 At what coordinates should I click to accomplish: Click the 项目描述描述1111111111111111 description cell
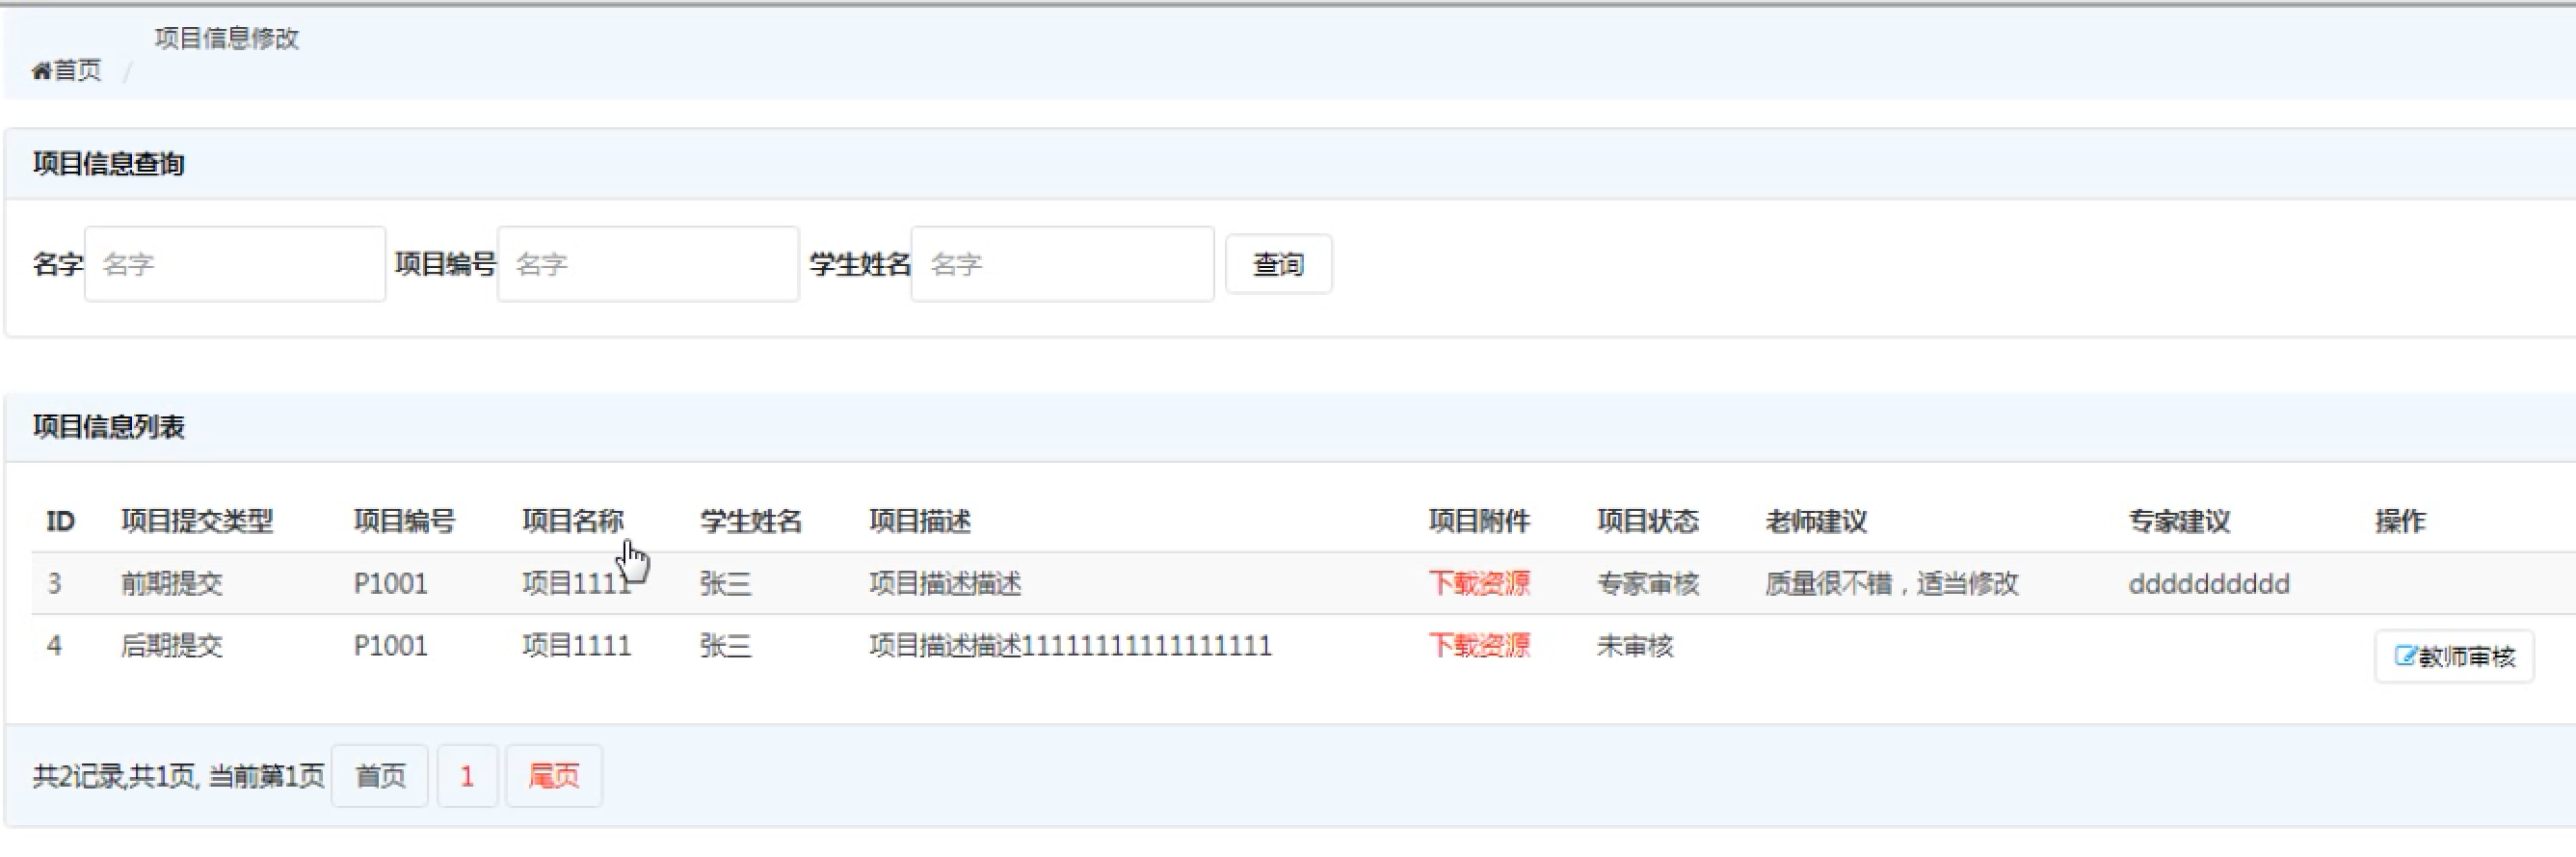pyautogui.click(x=1071, y=645)
